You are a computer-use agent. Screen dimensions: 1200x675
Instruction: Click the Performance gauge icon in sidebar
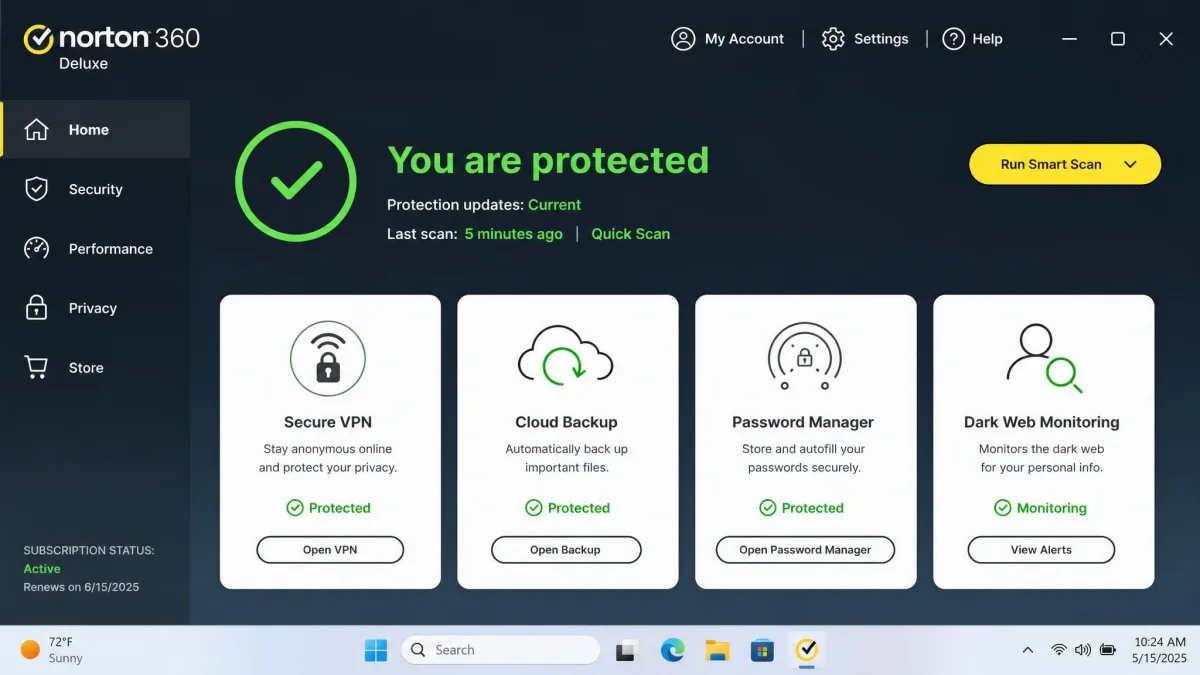pos(36,248)
